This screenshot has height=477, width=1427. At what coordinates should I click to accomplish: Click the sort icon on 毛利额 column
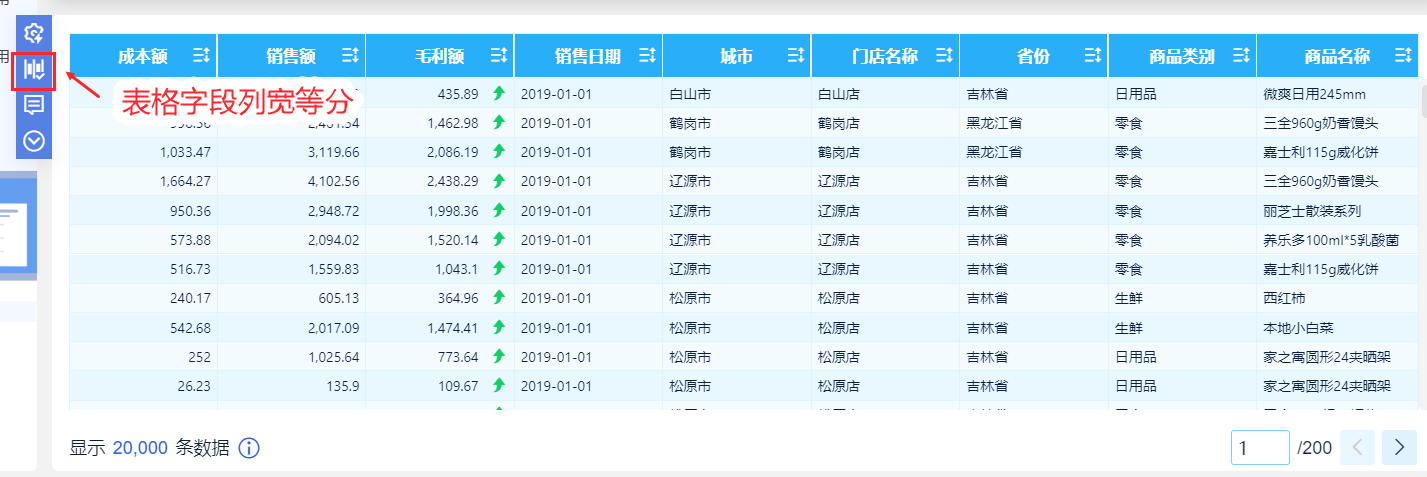pyautogui.click(x=498, y=56)
